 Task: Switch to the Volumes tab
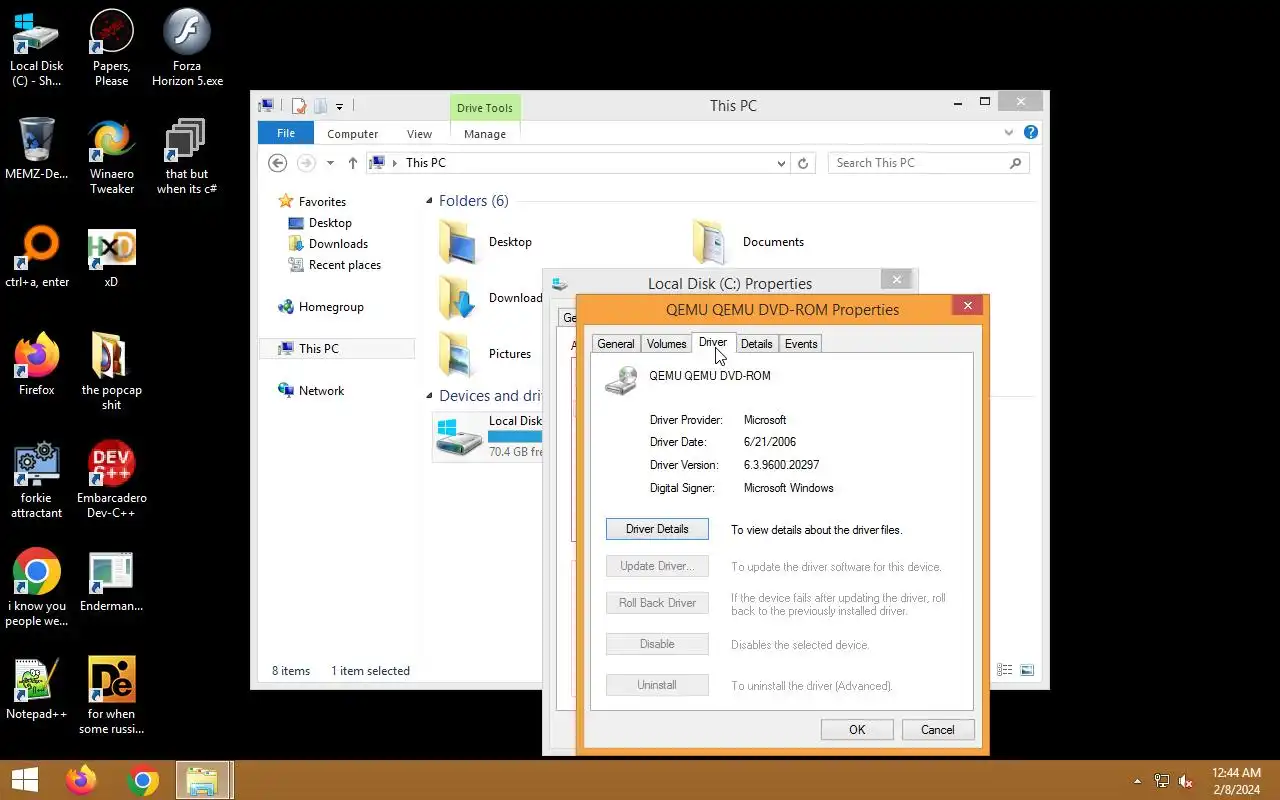(x=666, y=344)
